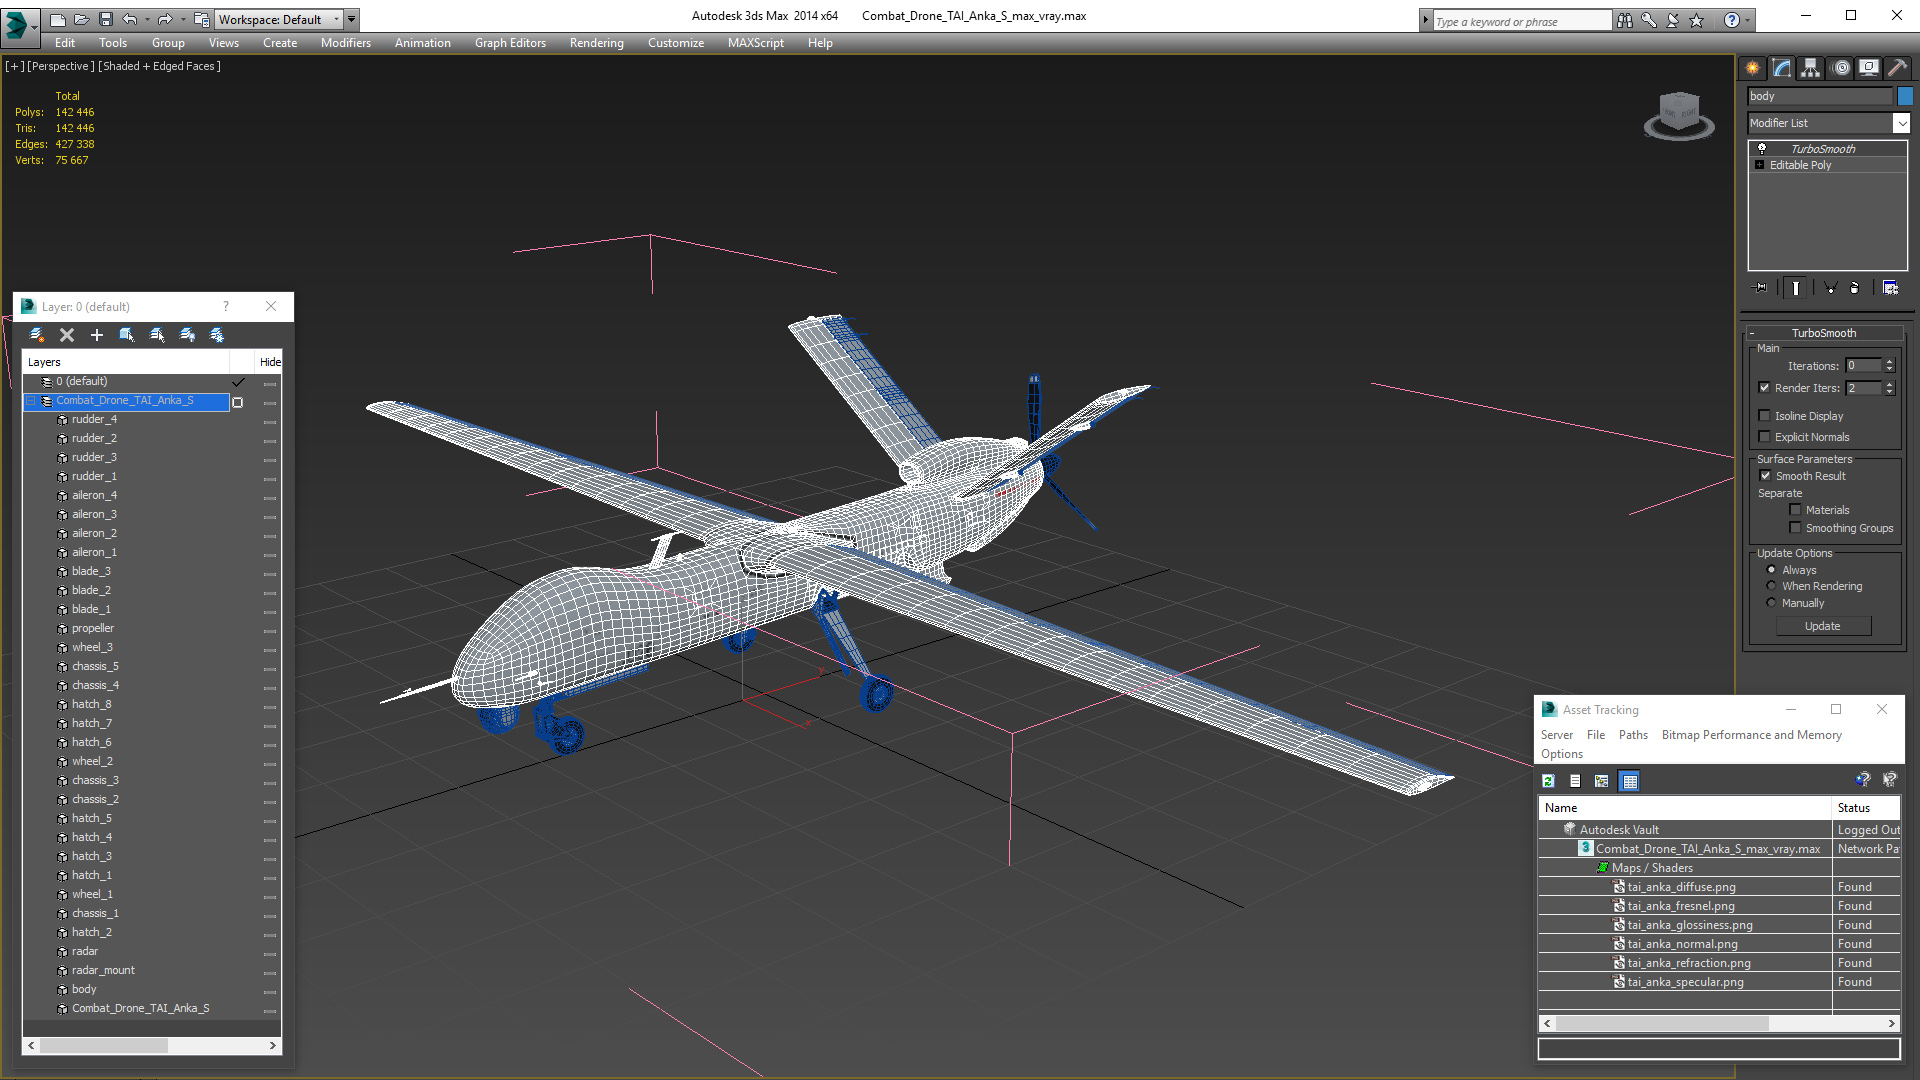Screen dimensions: 1920x1080
Task: Click the Perspective viewport label
Action: click(x=61, y=66)
